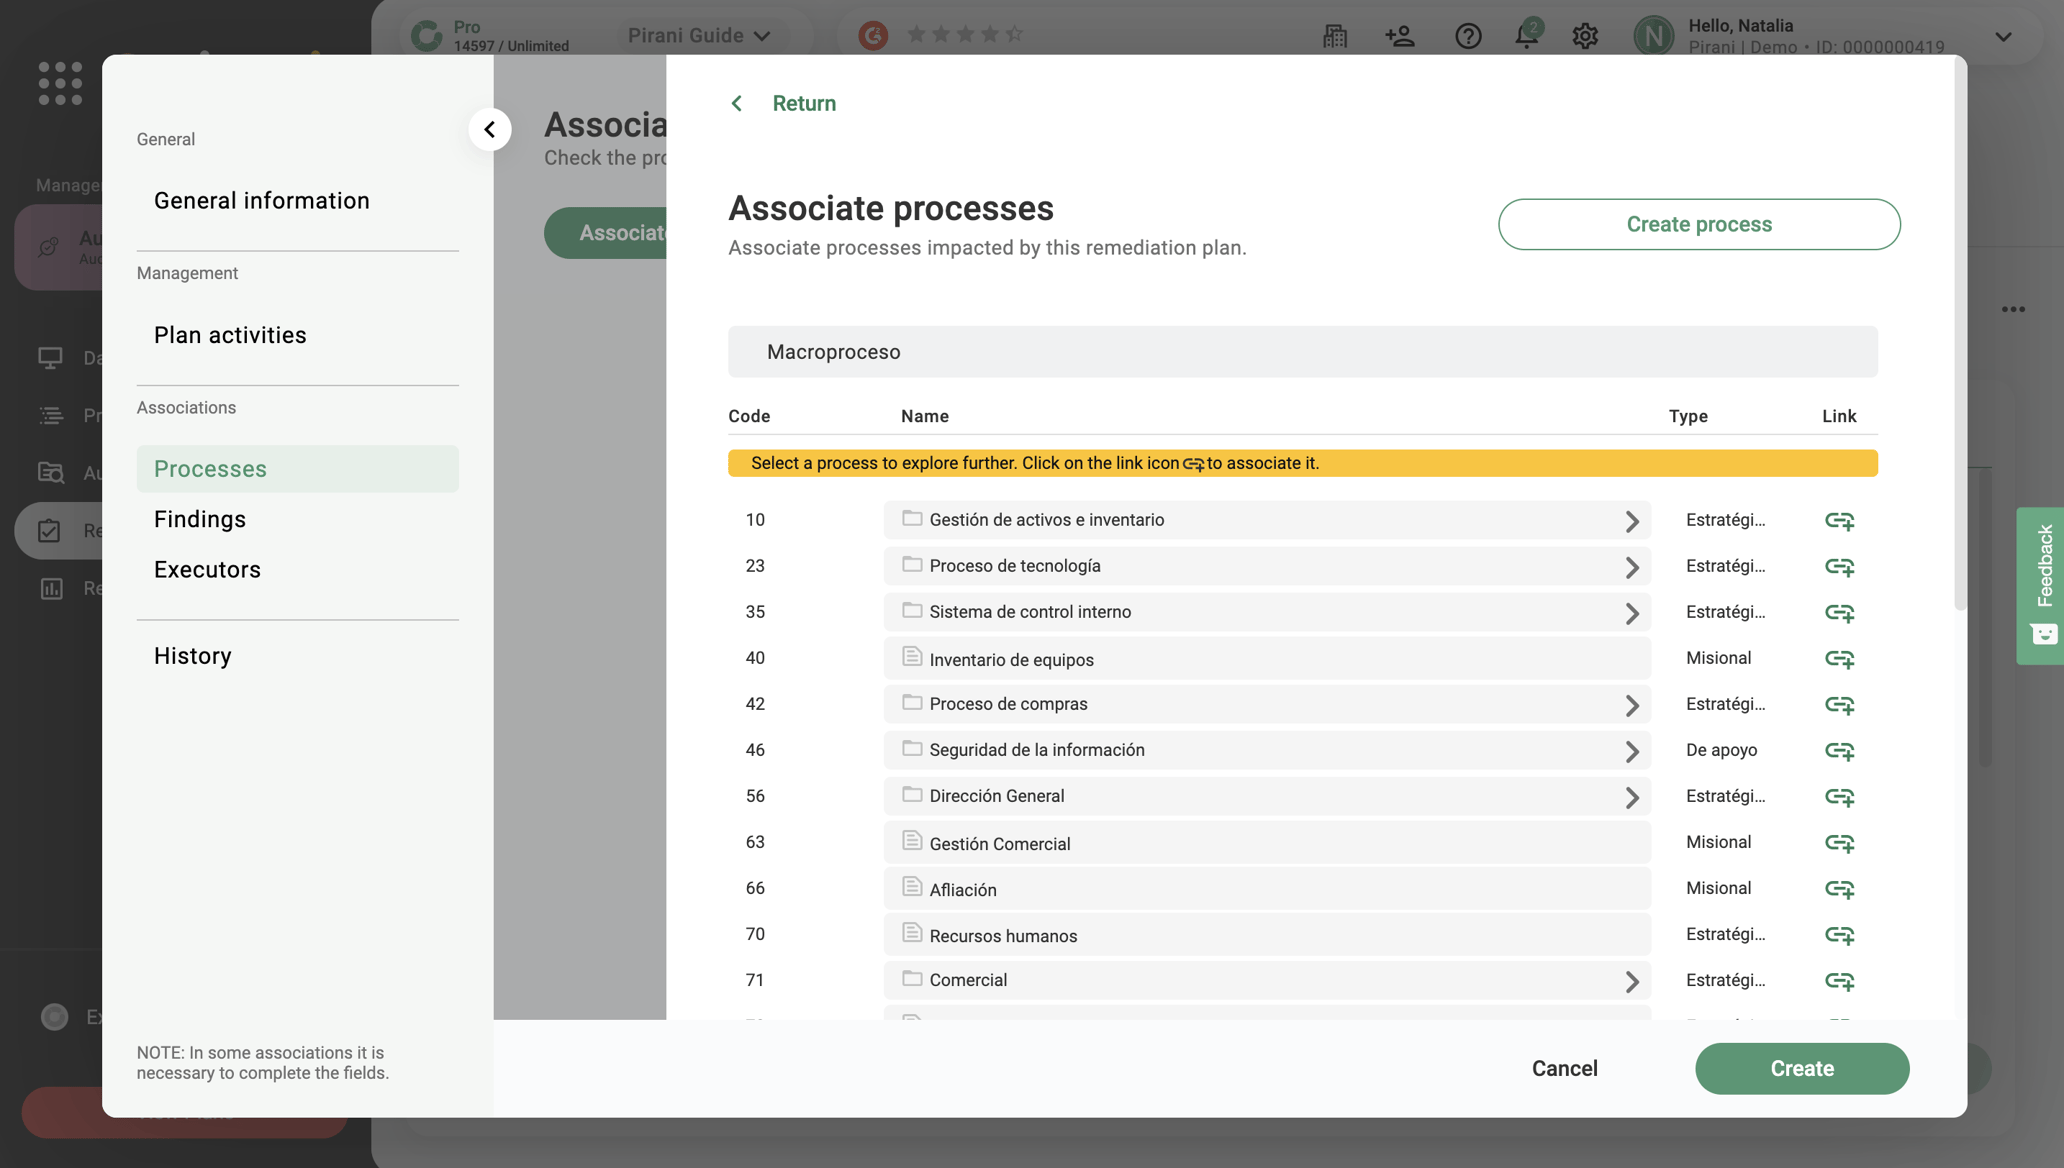Cancel the process association dialog
2064x1168 pixels.
[x=1564, y=1068]
